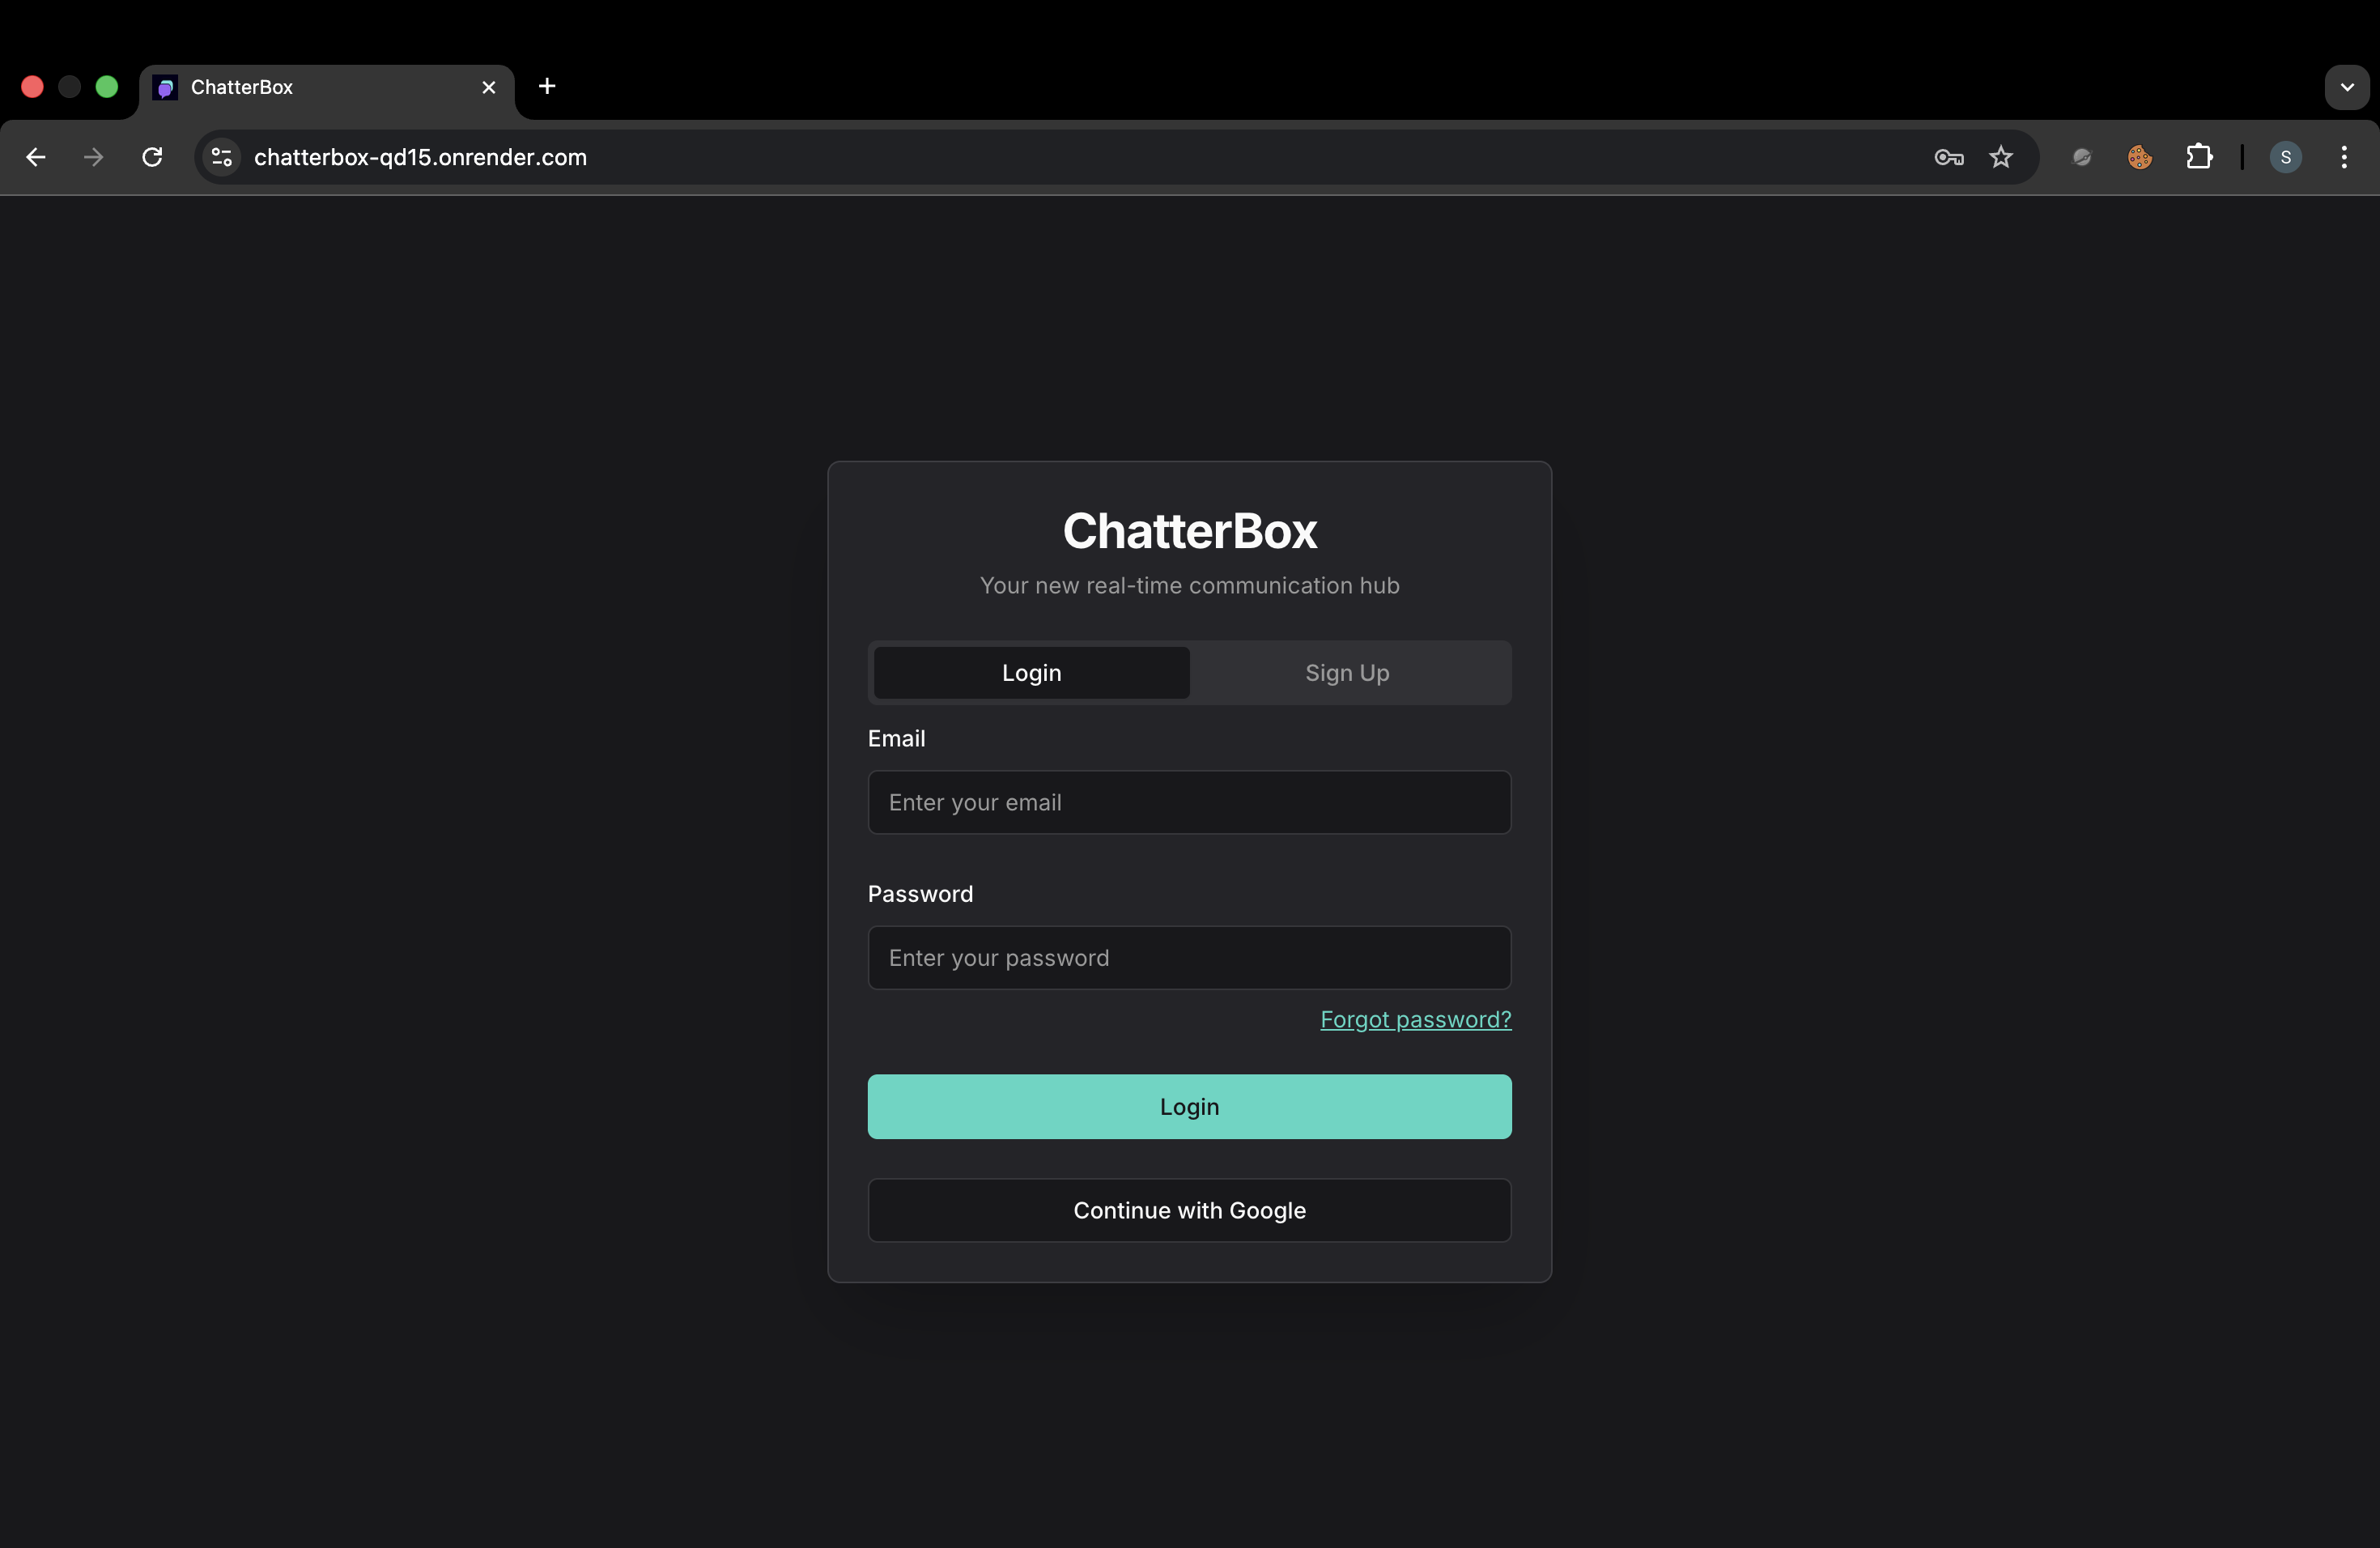Switch to the Login tab

click(1031, 673)
